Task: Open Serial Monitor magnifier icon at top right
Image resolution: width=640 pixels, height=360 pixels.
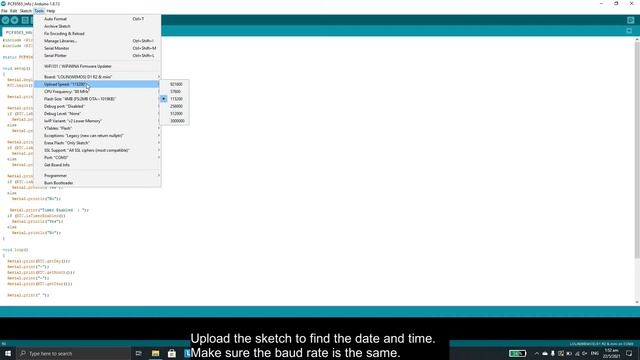Action: [x=631, y=20]
